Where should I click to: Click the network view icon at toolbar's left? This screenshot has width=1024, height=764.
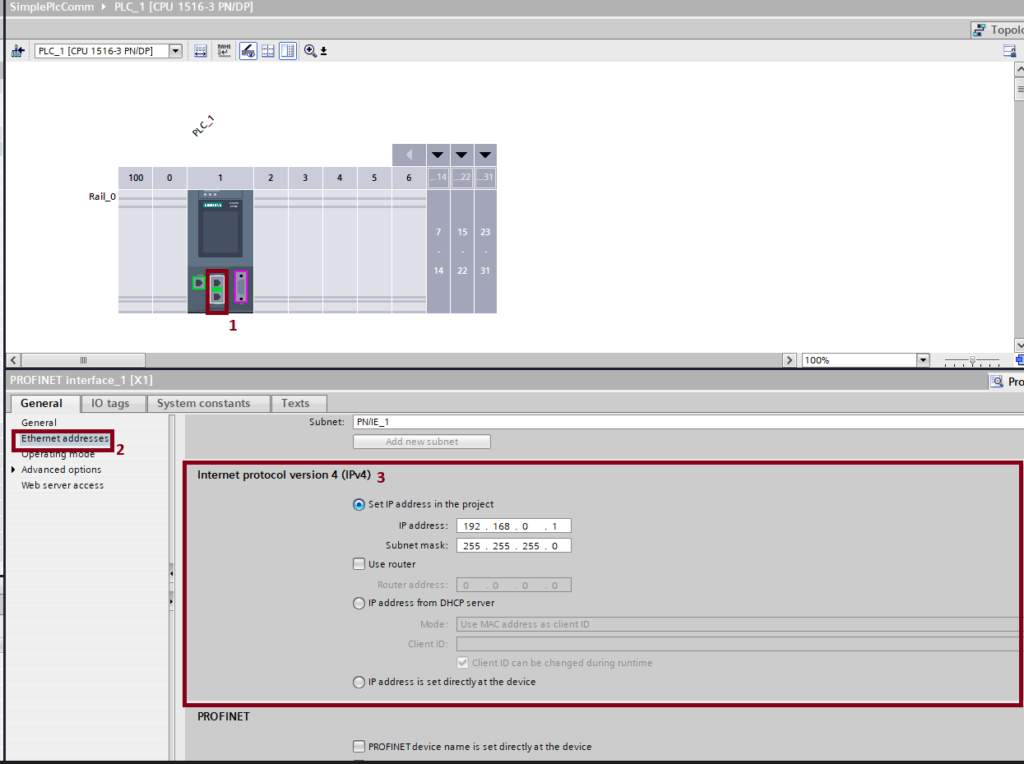[x=17, y=51]
